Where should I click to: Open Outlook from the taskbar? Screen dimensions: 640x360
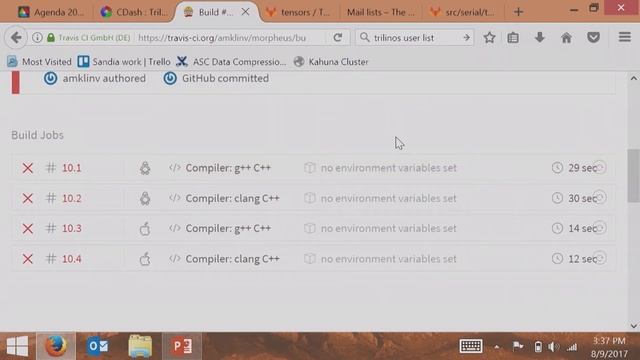pos(98,346)
